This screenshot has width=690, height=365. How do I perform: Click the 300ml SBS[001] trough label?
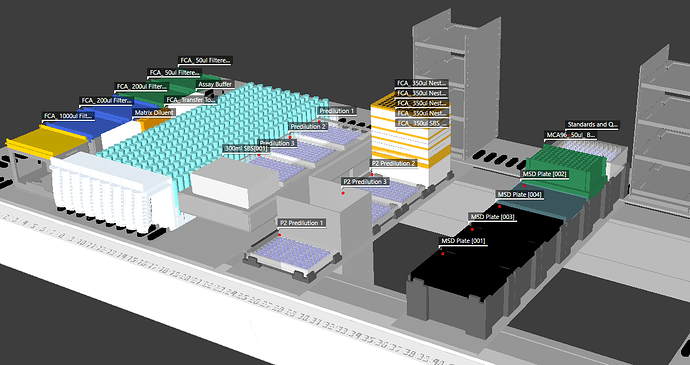[246, 148]
